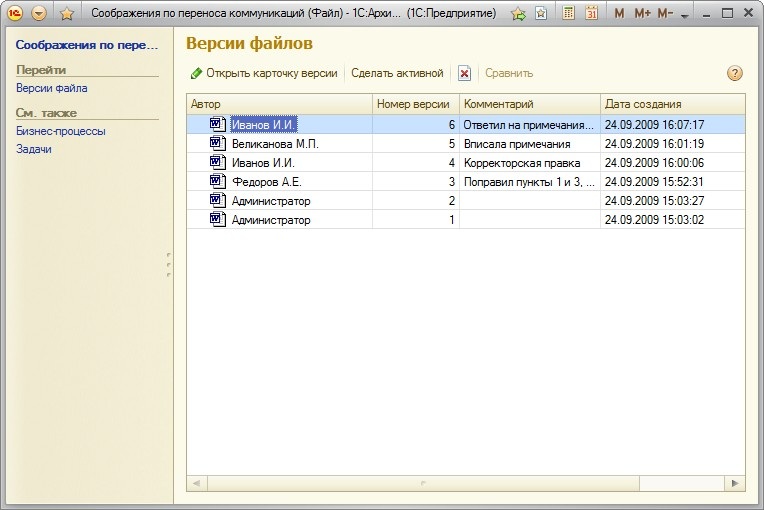This screenshot has height=510, width=764.
Task: Expand the title bar tools dropdown arrow
Action: click(684, 16)
